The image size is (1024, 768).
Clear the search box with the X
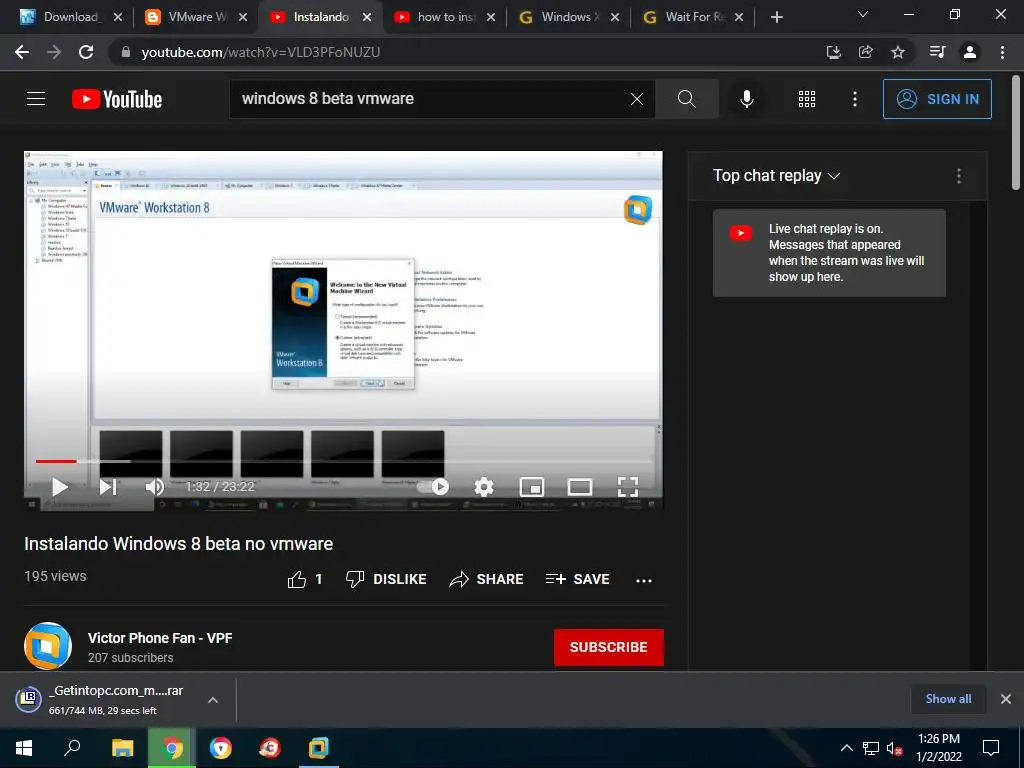pos(637,99)
